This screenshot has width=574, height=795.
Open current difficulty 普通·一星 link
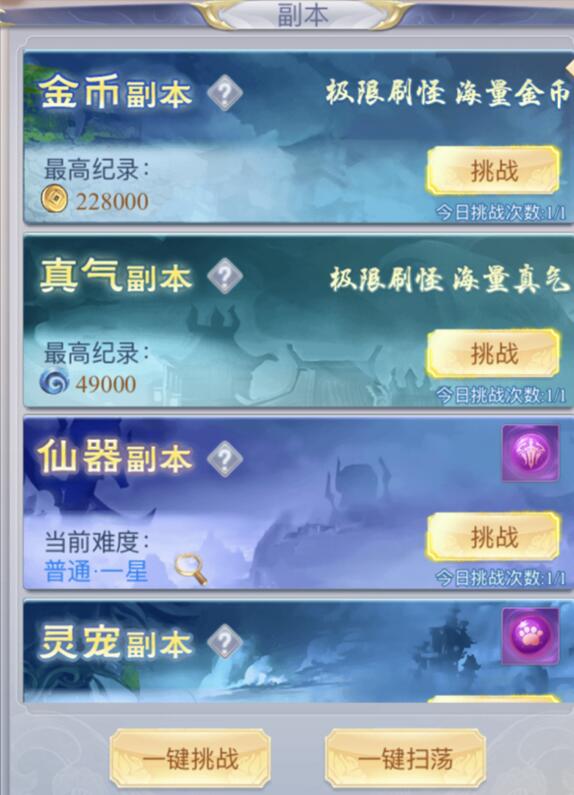point(96,571)
